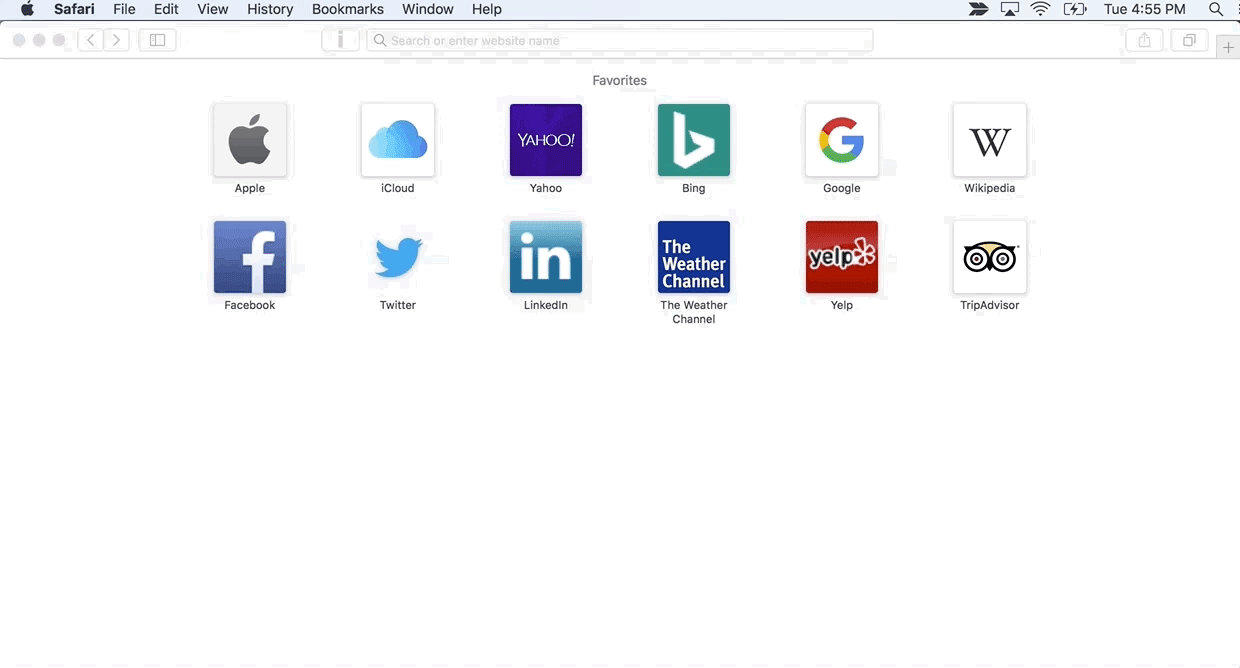The height and width of the screenshot is (668, 1240).
Task: Open the Yahoo favorite tile
Action: point(546,140)
